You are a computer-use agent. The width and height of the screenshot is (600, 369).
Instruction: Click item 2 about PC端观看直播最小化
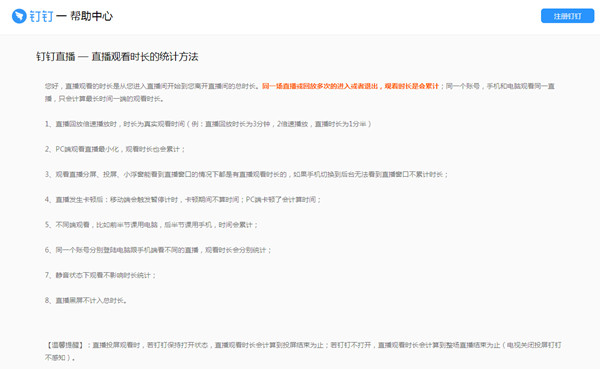pyautogui.click(x=115, y=149)
